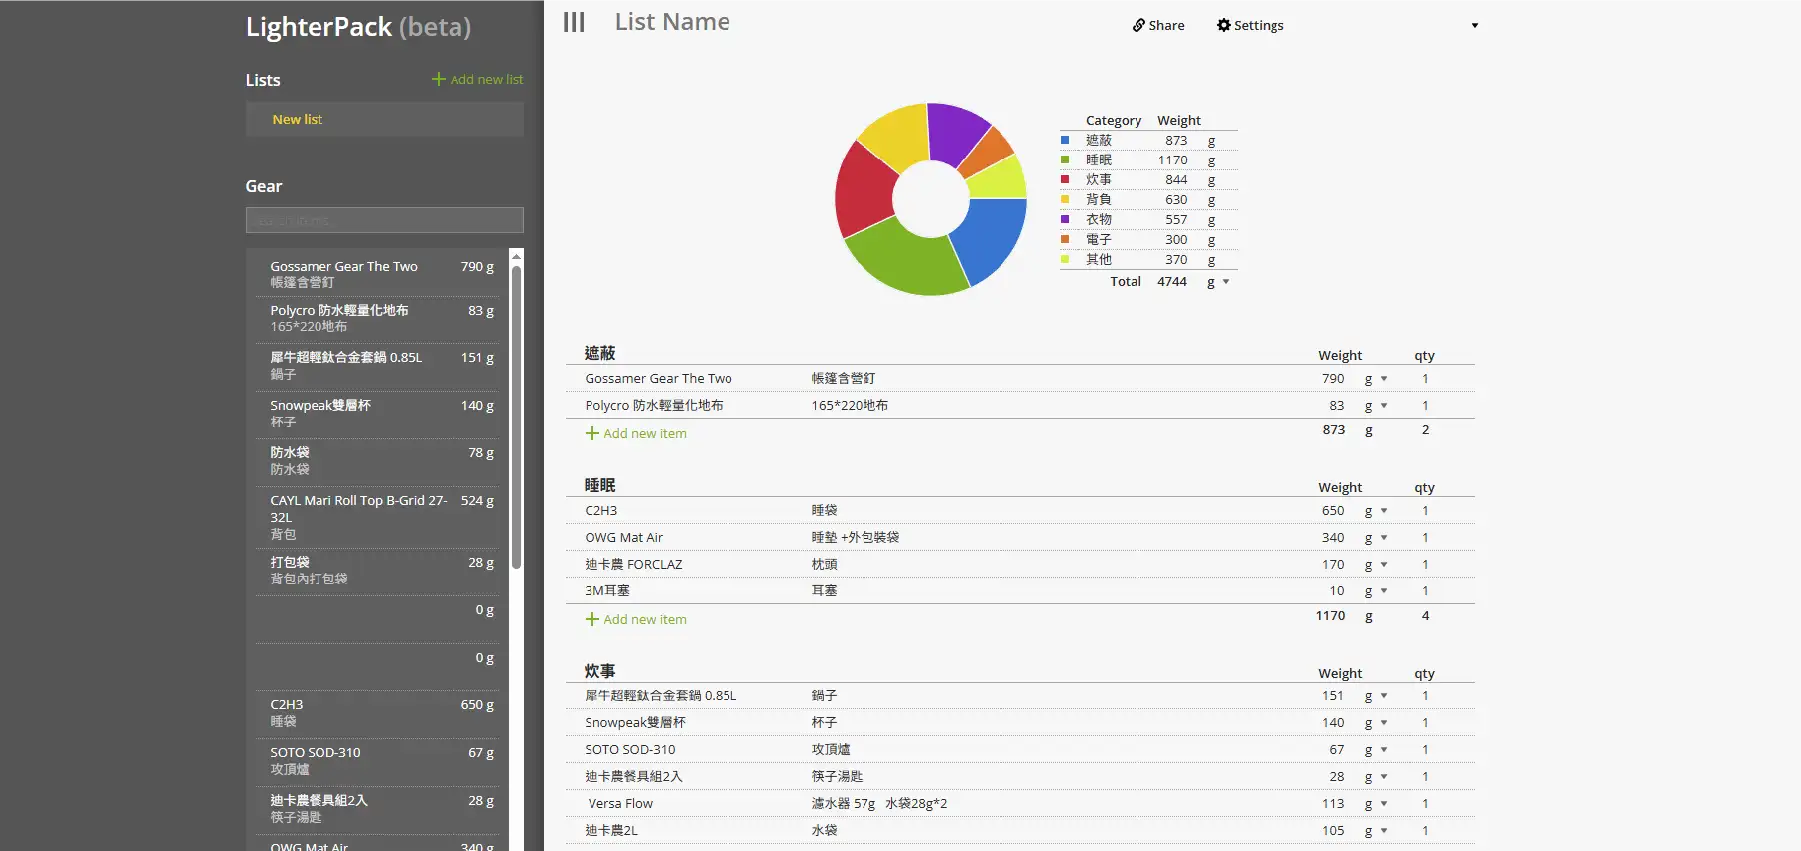Click the green 睡眠 color swatch in legend
1801x851 pixels.
tap(1065, 160)
